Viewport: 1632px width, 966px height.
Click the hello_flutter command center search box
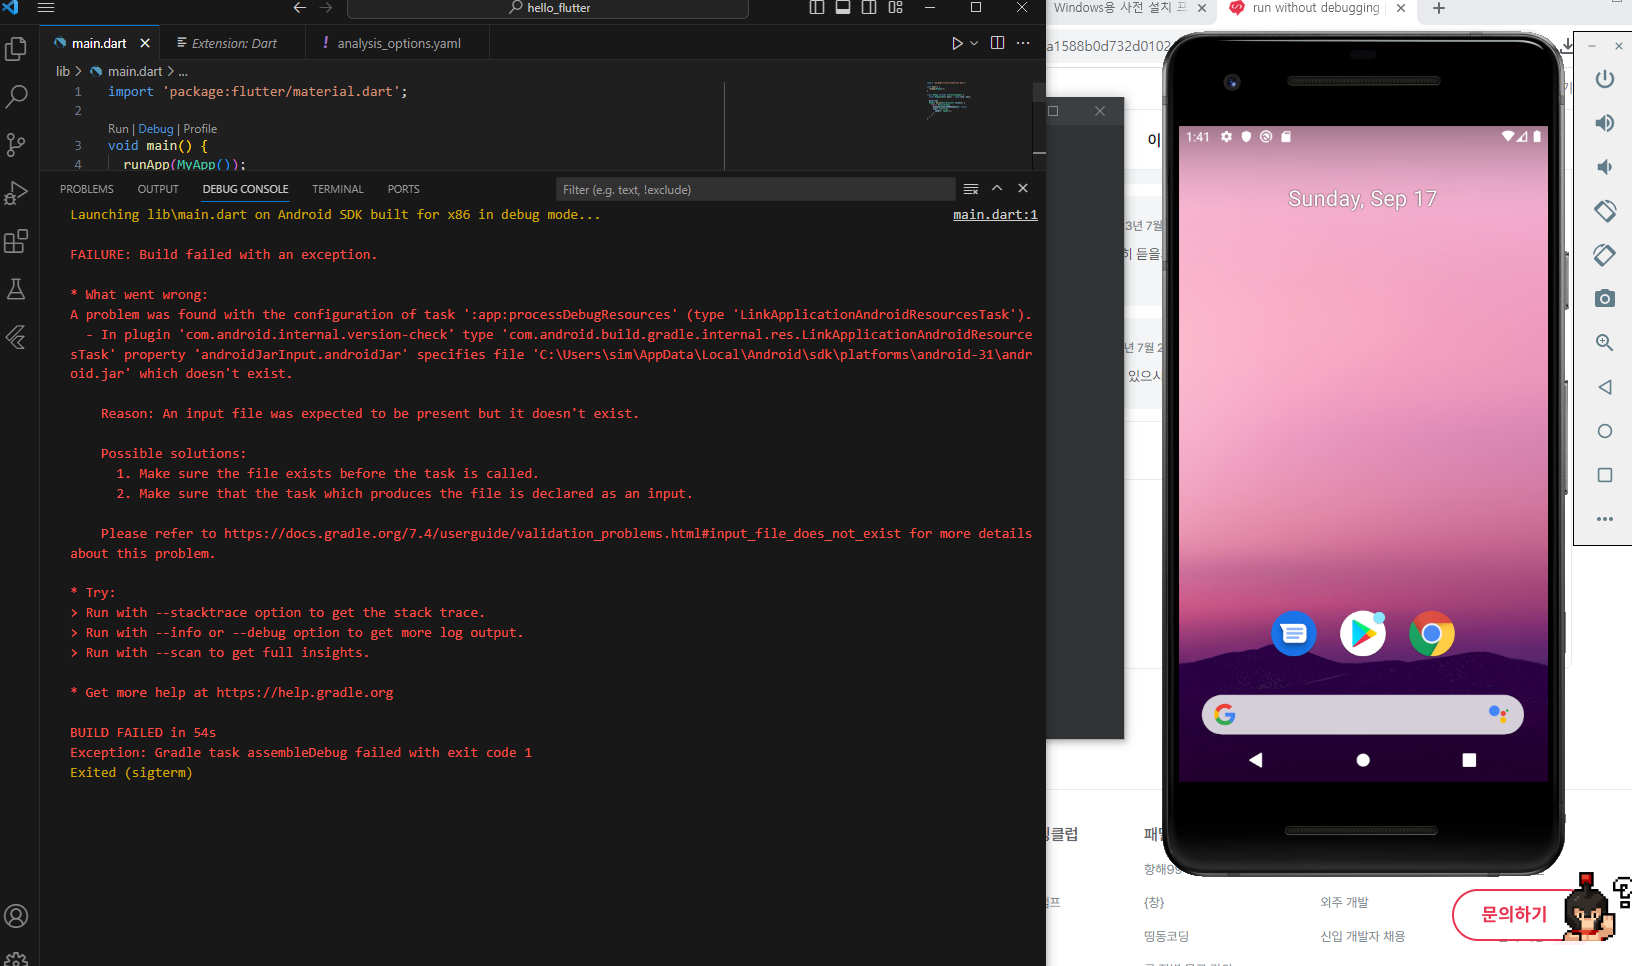(x=548, y=8)
